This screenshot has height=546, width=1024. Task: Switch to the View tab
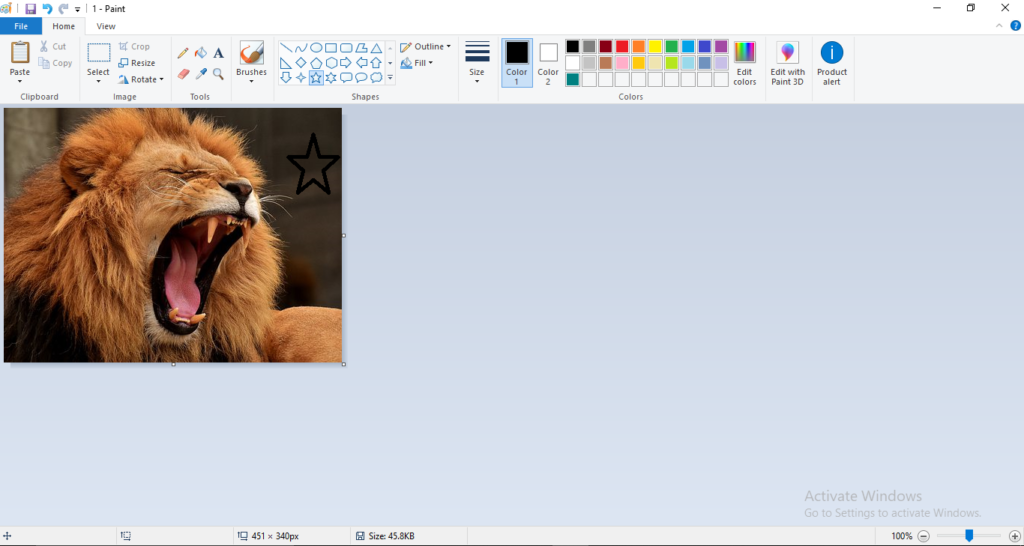[105, 26]
